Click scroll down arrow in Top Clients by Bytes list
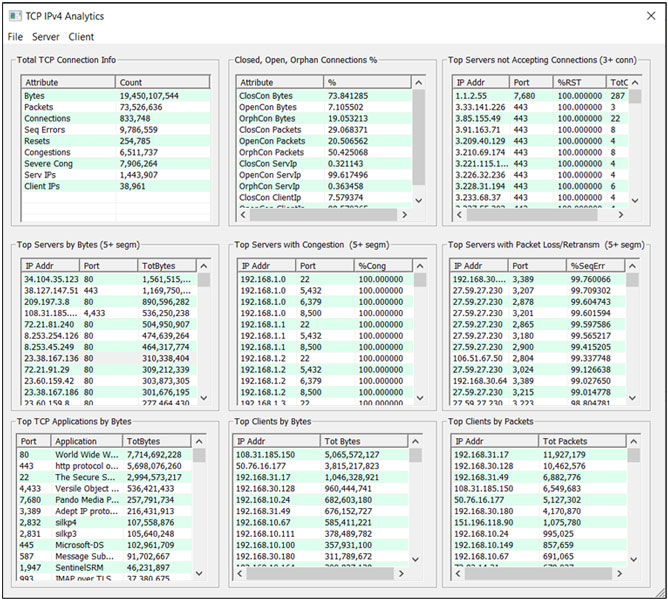This screenshot has height=600, width=668. pyautogui.click(x=415, y=559)
